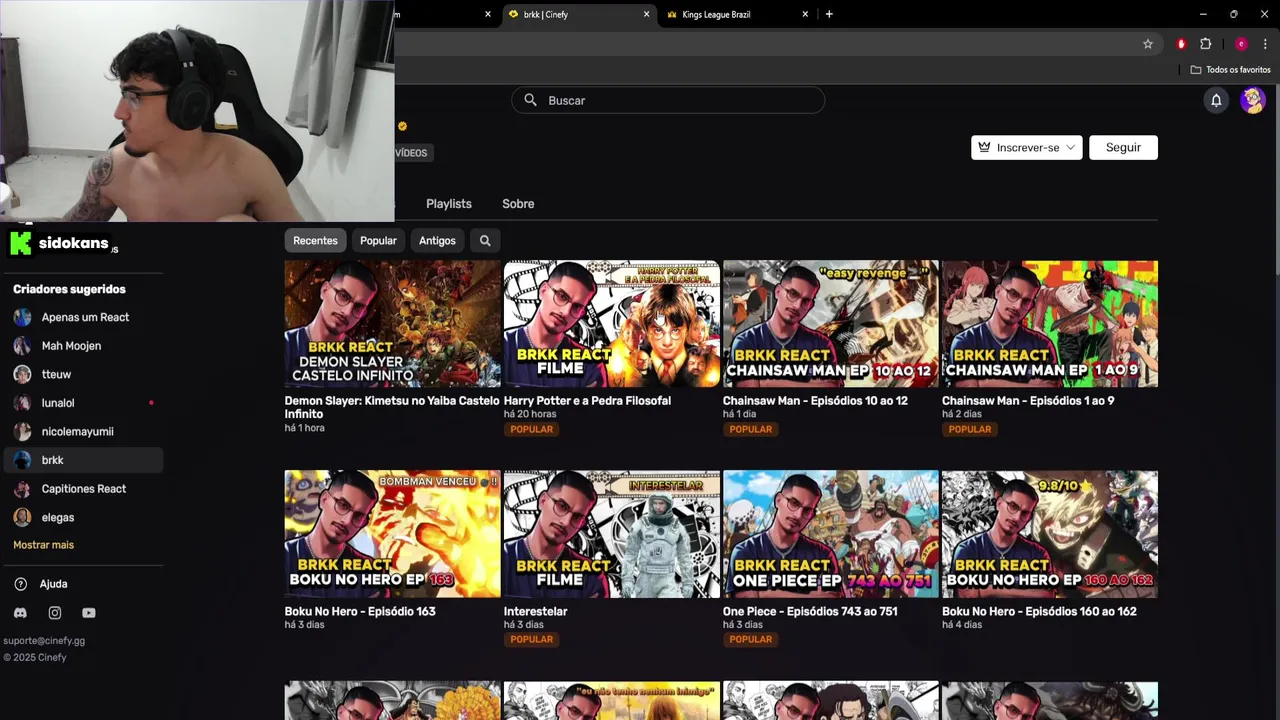Screen dimensions: 1280x720
Task: Click the POPULAR badge under Harry Potter
Action: (531, 429)
